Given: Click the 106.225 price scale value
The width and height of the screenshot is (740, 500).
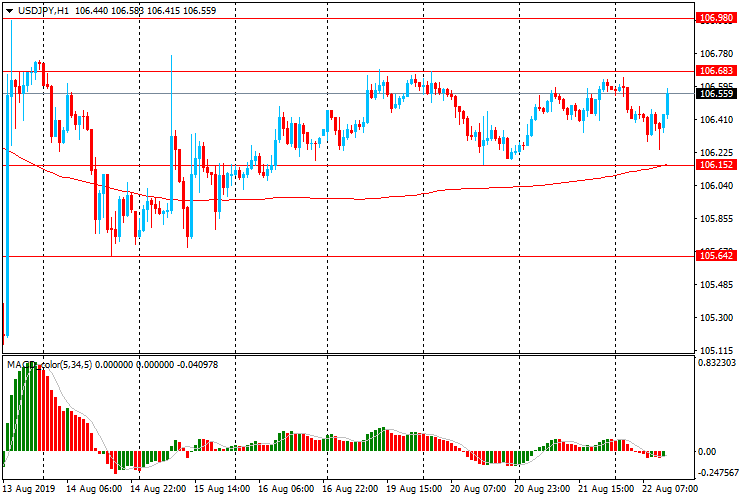Looking at the screenshot, I should (x=716, y=153).
